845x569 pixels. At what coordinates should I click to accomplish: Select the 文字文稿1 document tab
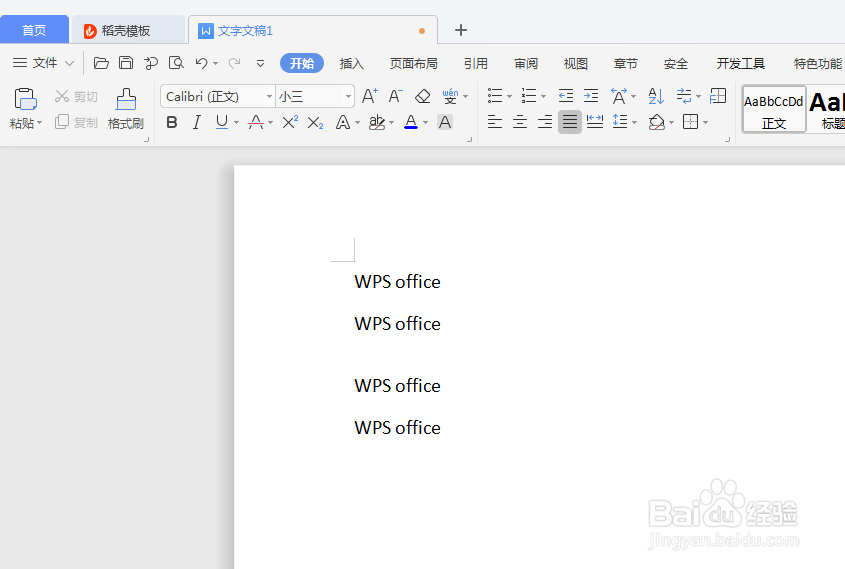click(x=313, y=31)
